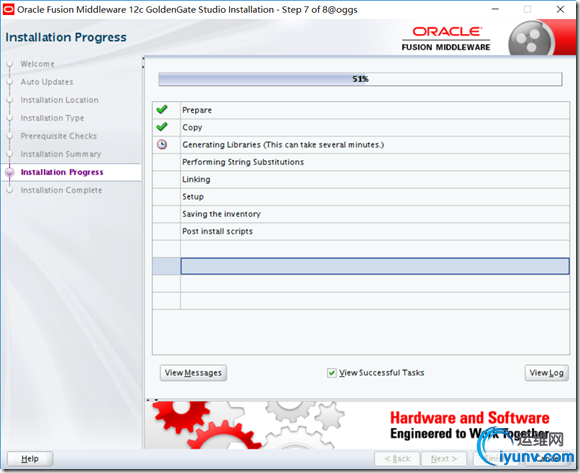
Task: Click the Installation Progress page heading
Action: coord(66,37)
